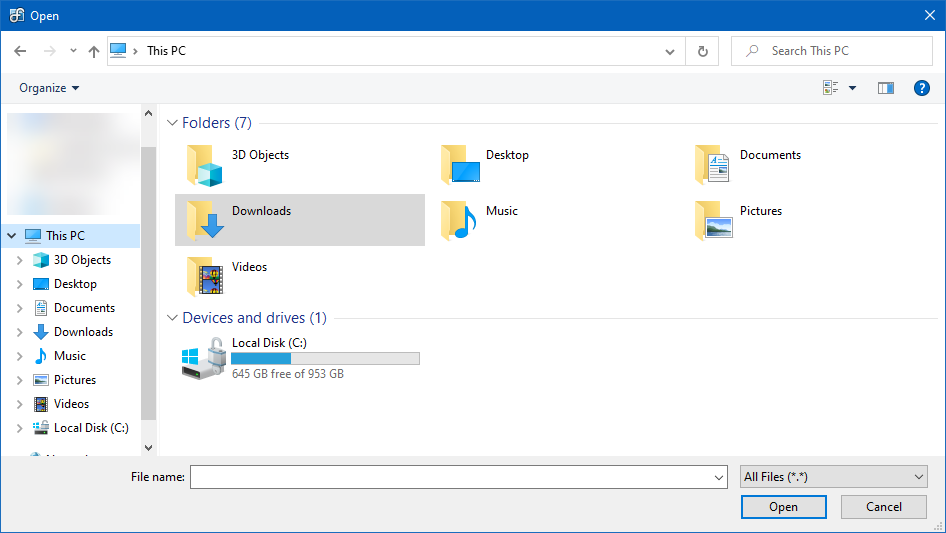Expand Pictures in sidebar tree

(19, 380)
